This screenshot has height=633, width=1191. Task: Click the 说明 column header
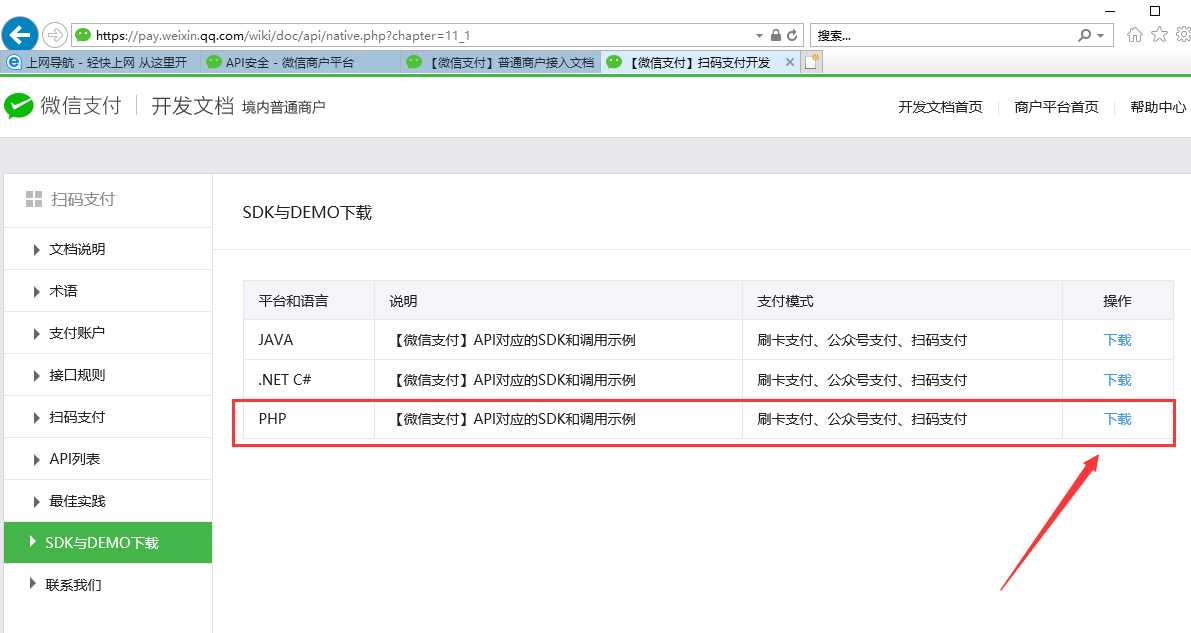558,301
